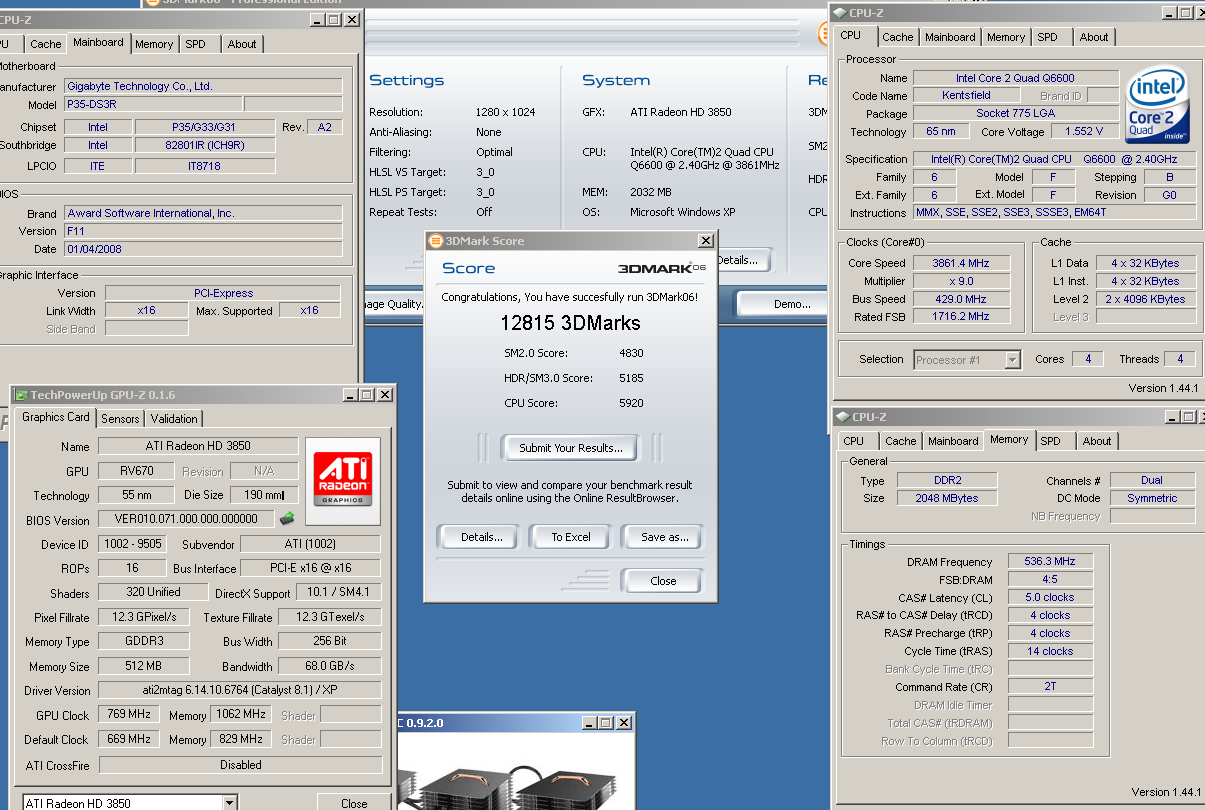Click the title icon of the upper-right CPU-Z window
This screenshot has width=1205, height=810.
coord(838,13)
